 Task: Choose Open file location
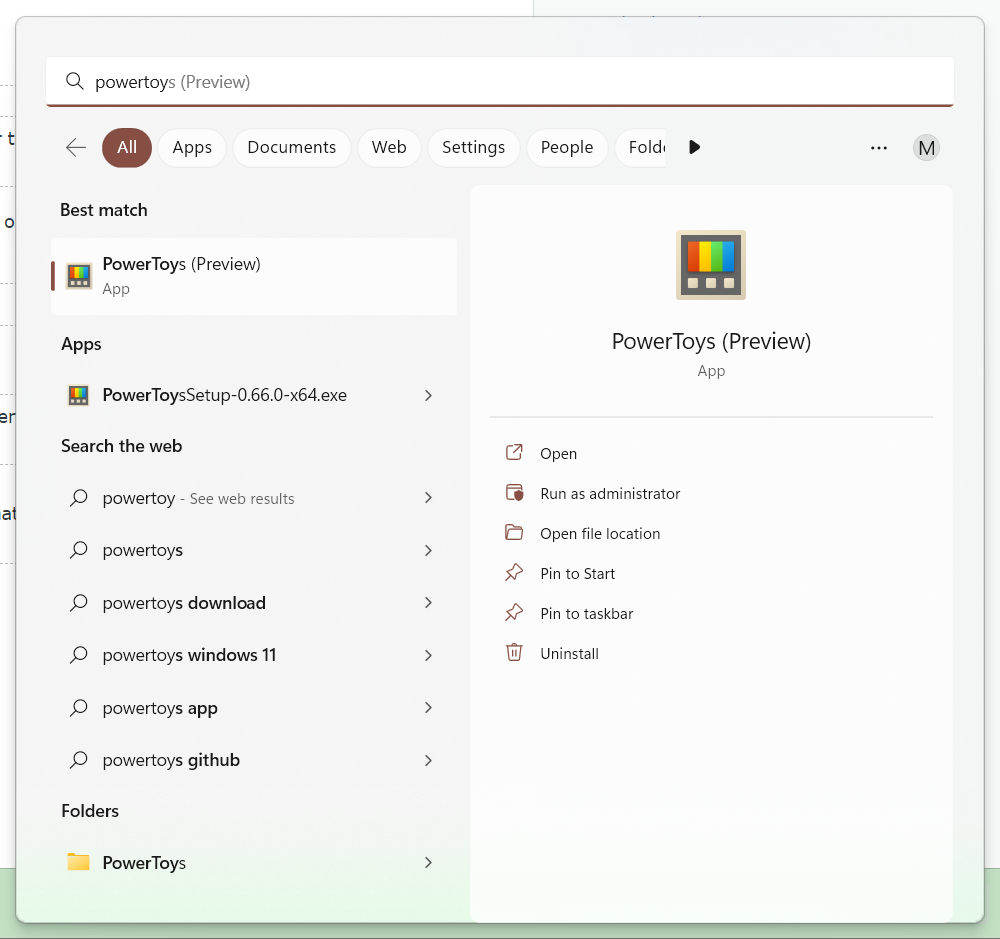[599, 533]
